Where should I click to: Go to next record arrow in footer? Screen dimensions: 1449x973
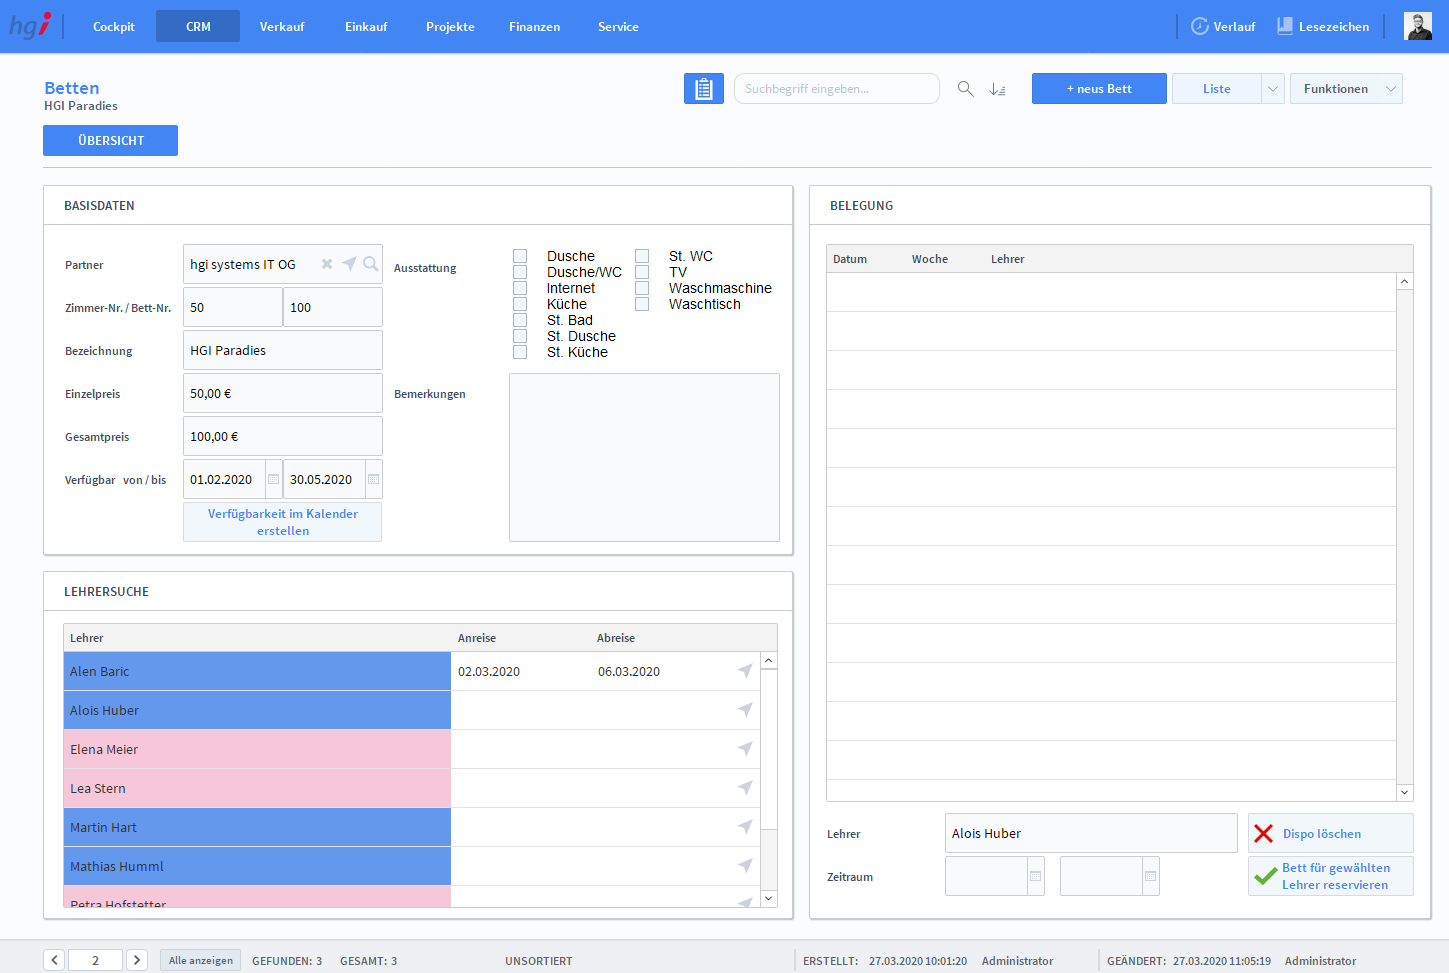138,960
